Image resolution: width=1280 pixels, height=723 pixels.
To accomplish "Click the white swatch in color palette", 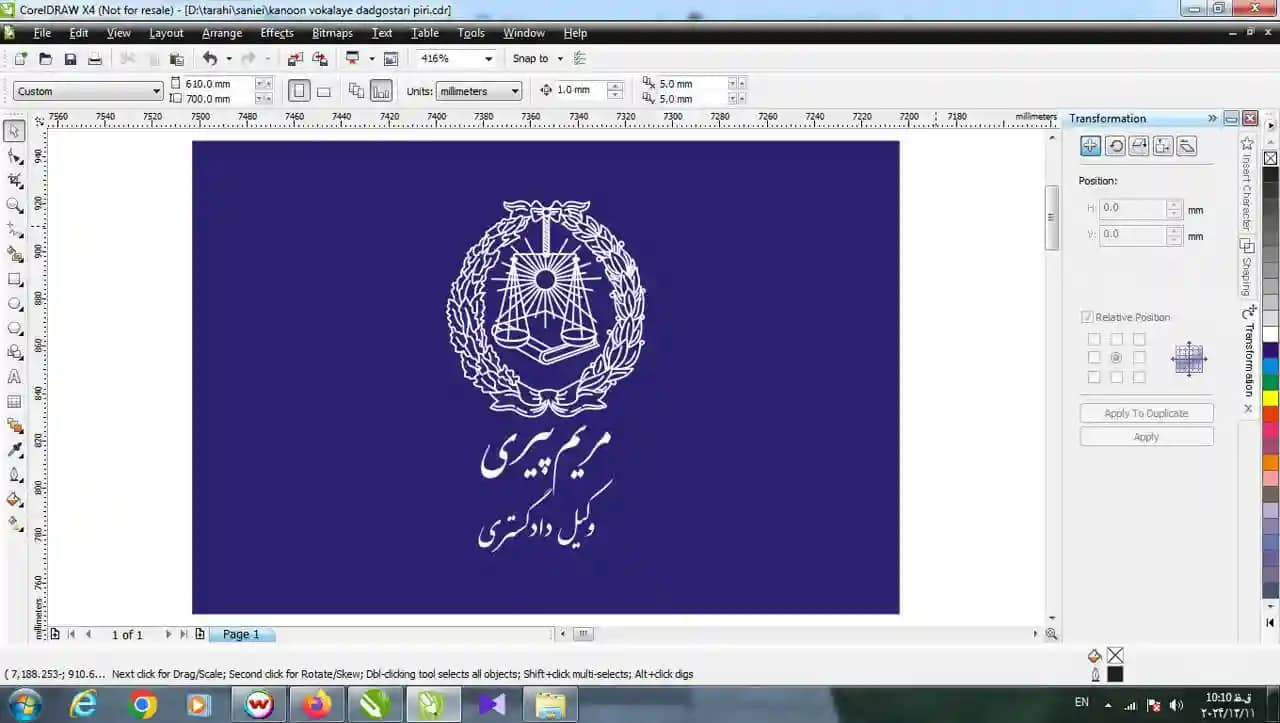I will [1270, 334].
